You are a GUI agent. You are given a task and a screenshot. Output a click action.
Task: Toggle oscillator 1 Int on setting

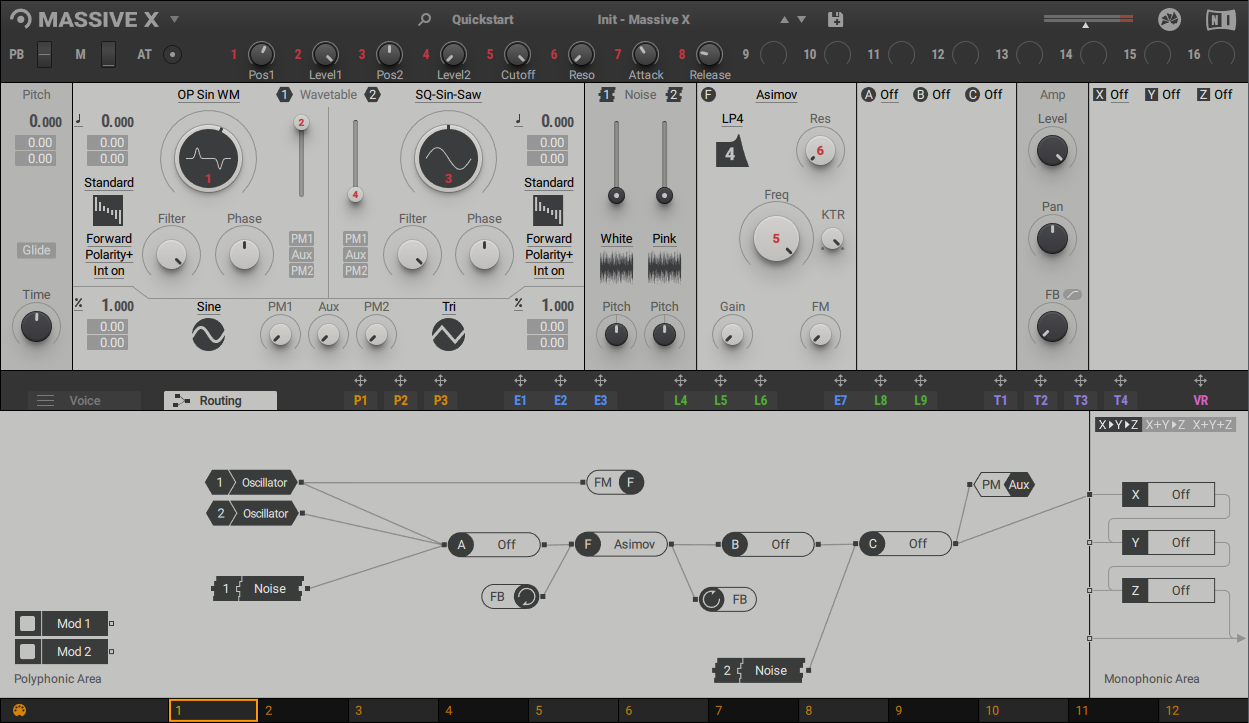(108, 270)
